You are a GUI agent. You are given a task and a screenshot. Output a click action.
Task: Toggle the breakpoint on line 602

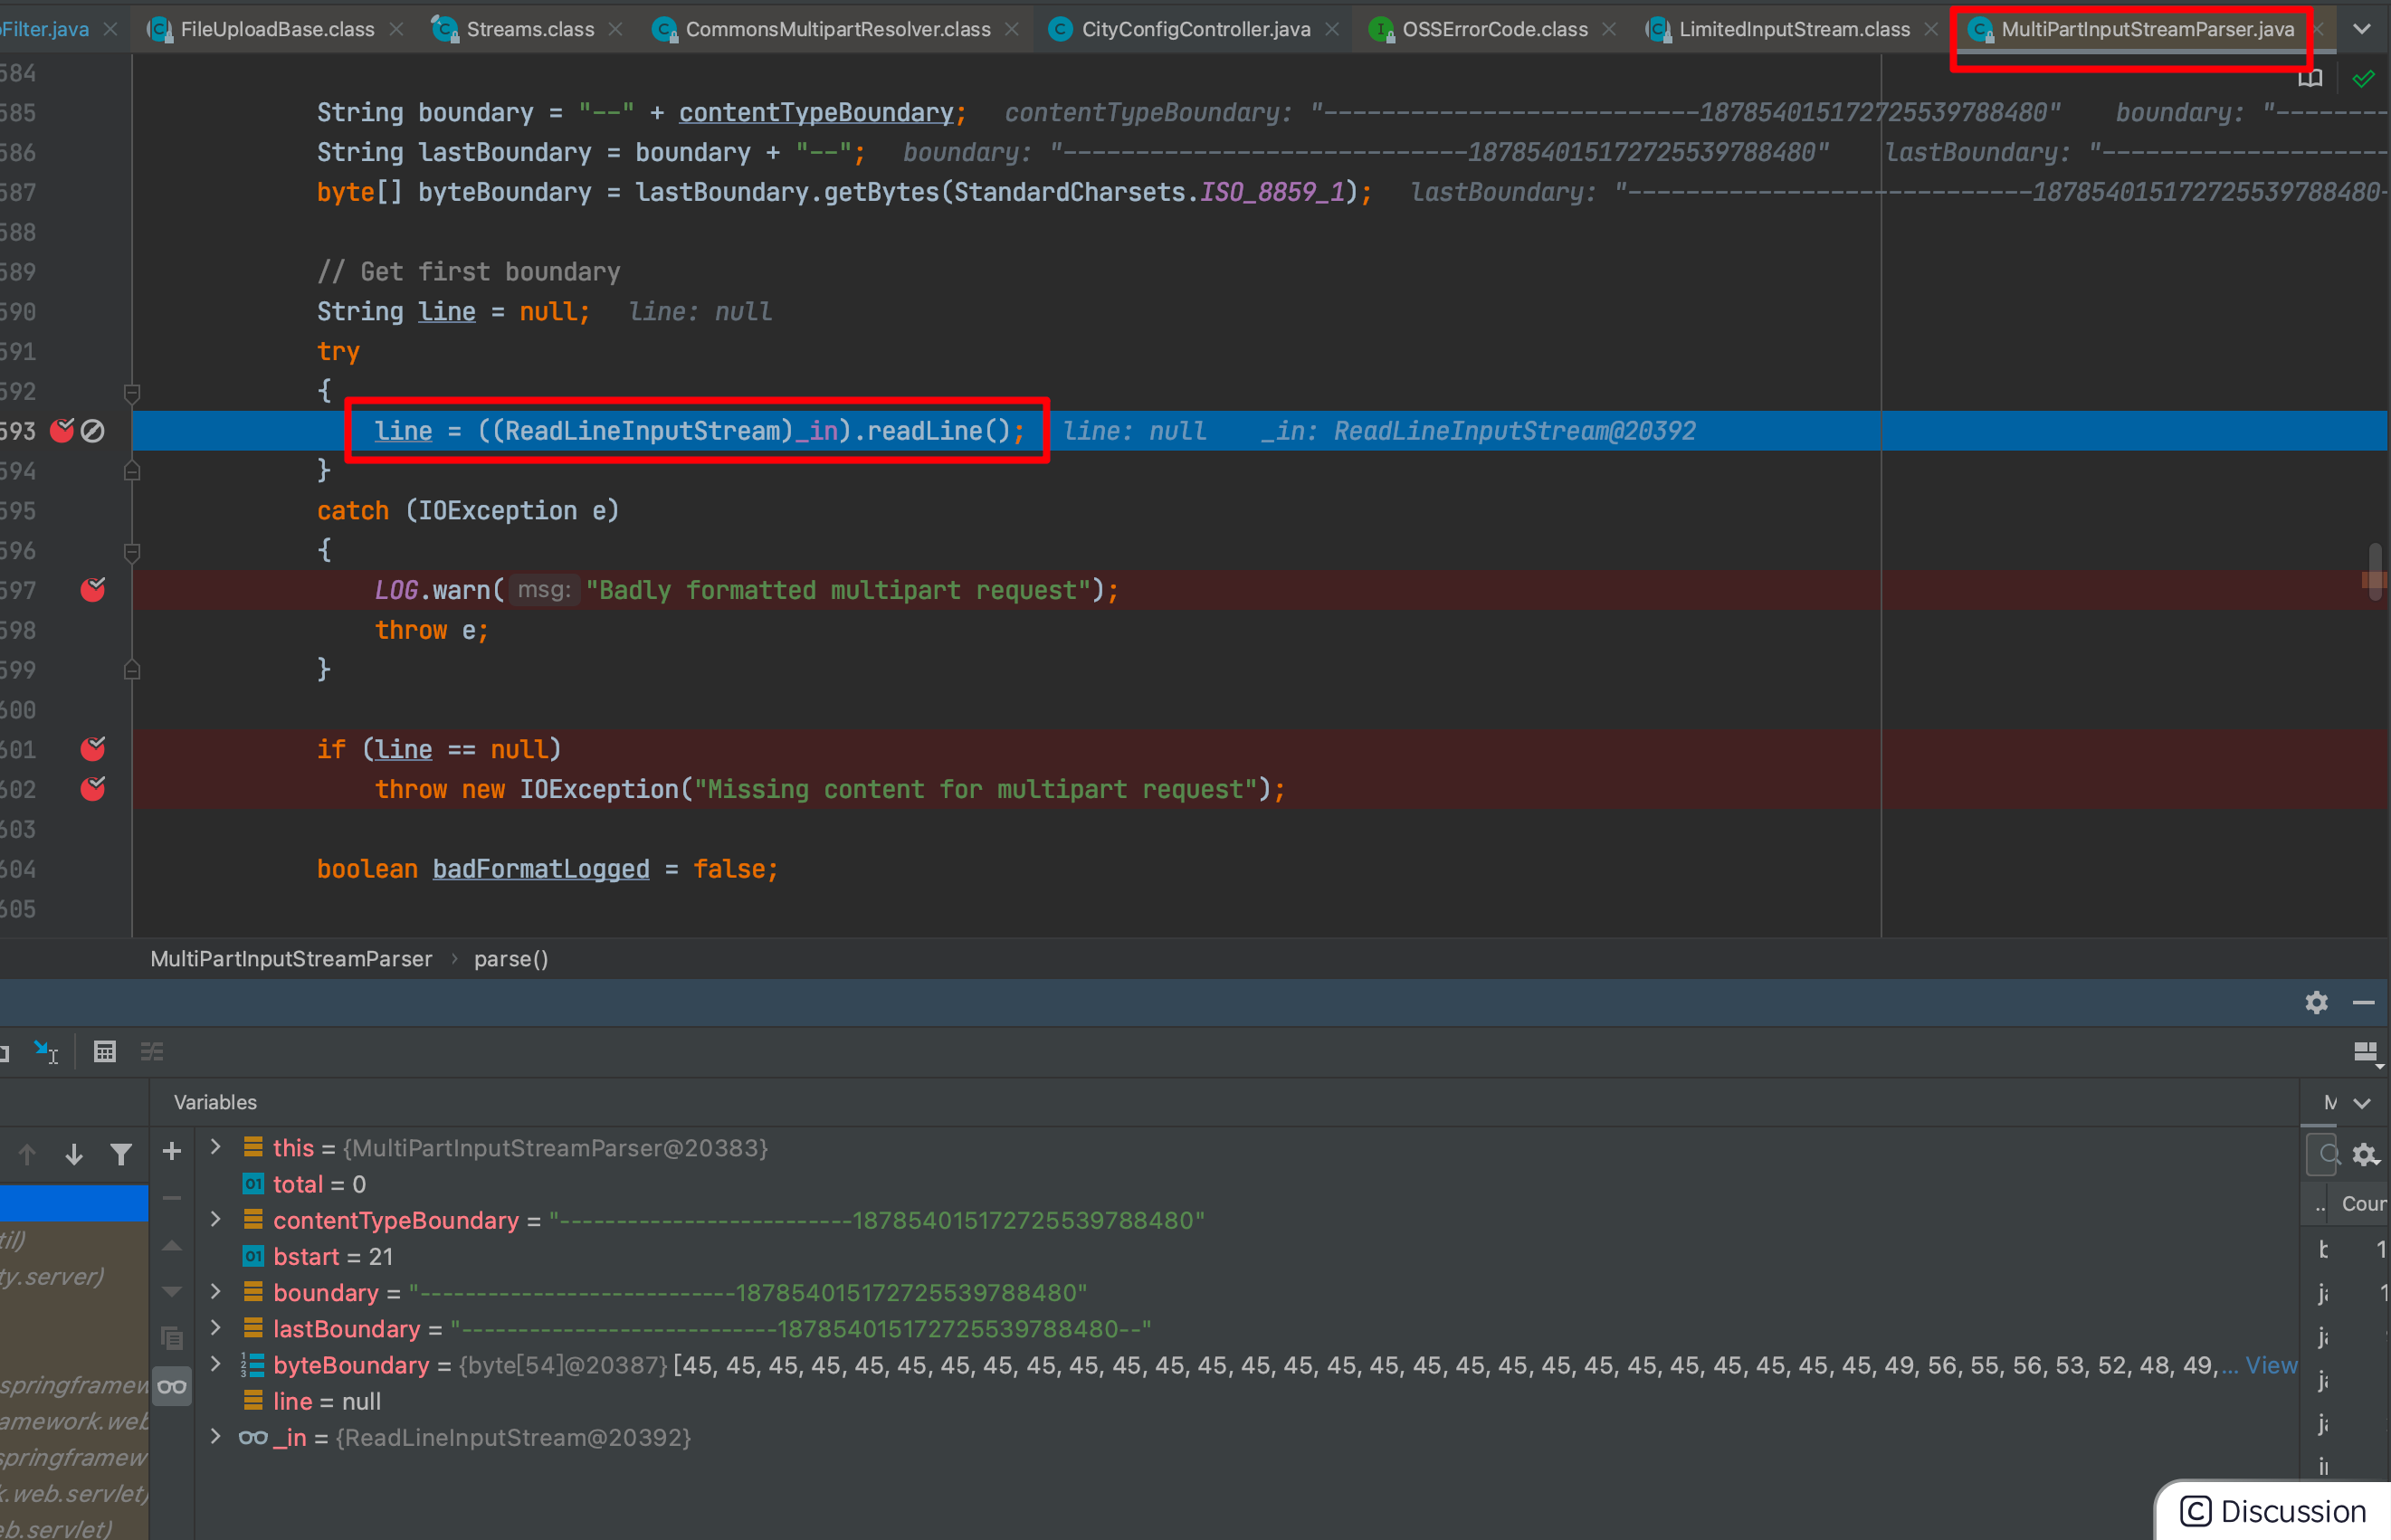(93, 789)
